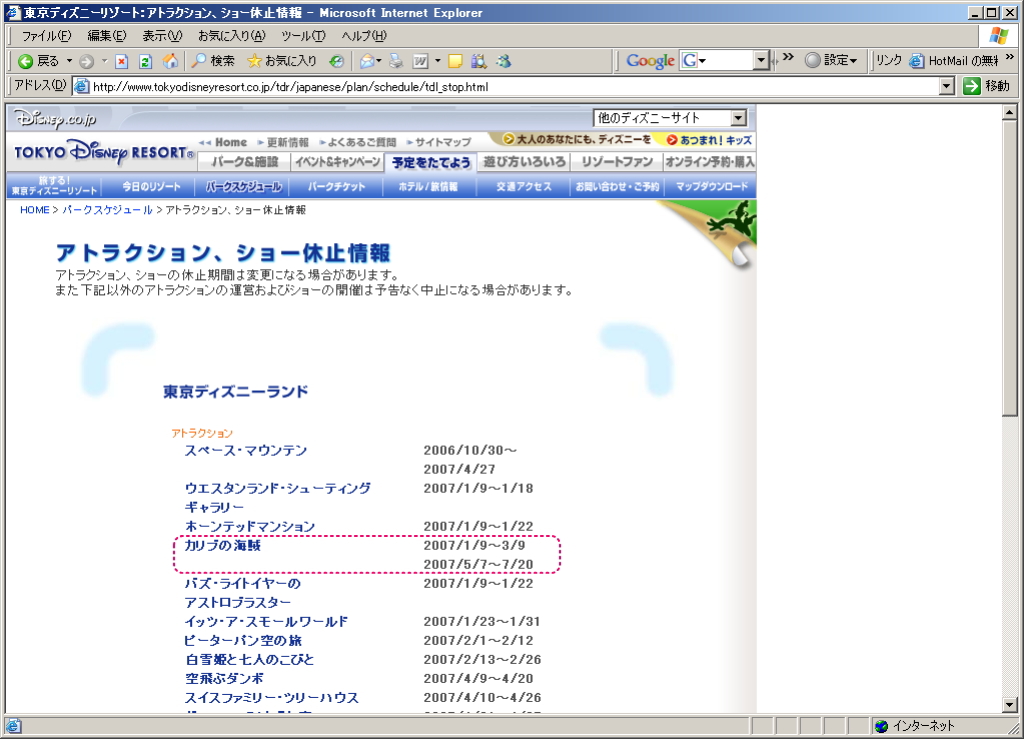This screenshot has width=1024, height=739.
Task: Click the Tokyo Disney Resort logo
Action: 104,153
